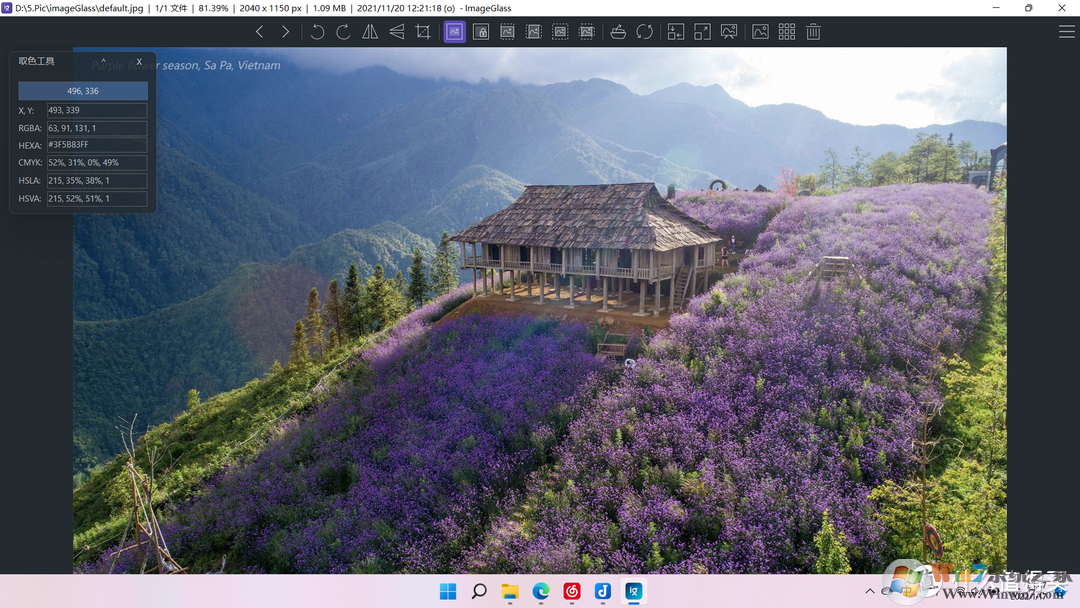Click the blue coordinate preview bar

tap(83, 90)
